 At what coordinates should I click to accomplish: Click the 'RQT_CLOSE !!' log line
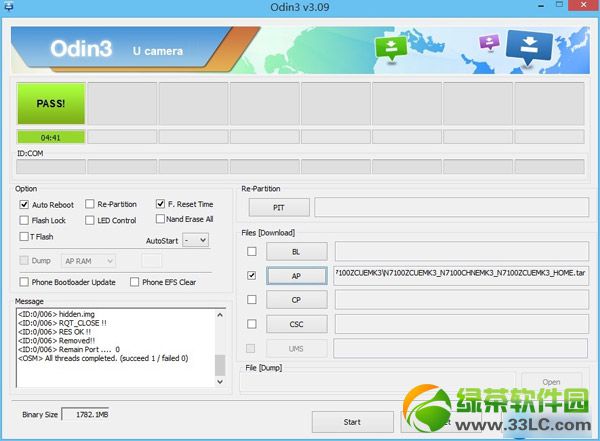click(x=62, y=323)
